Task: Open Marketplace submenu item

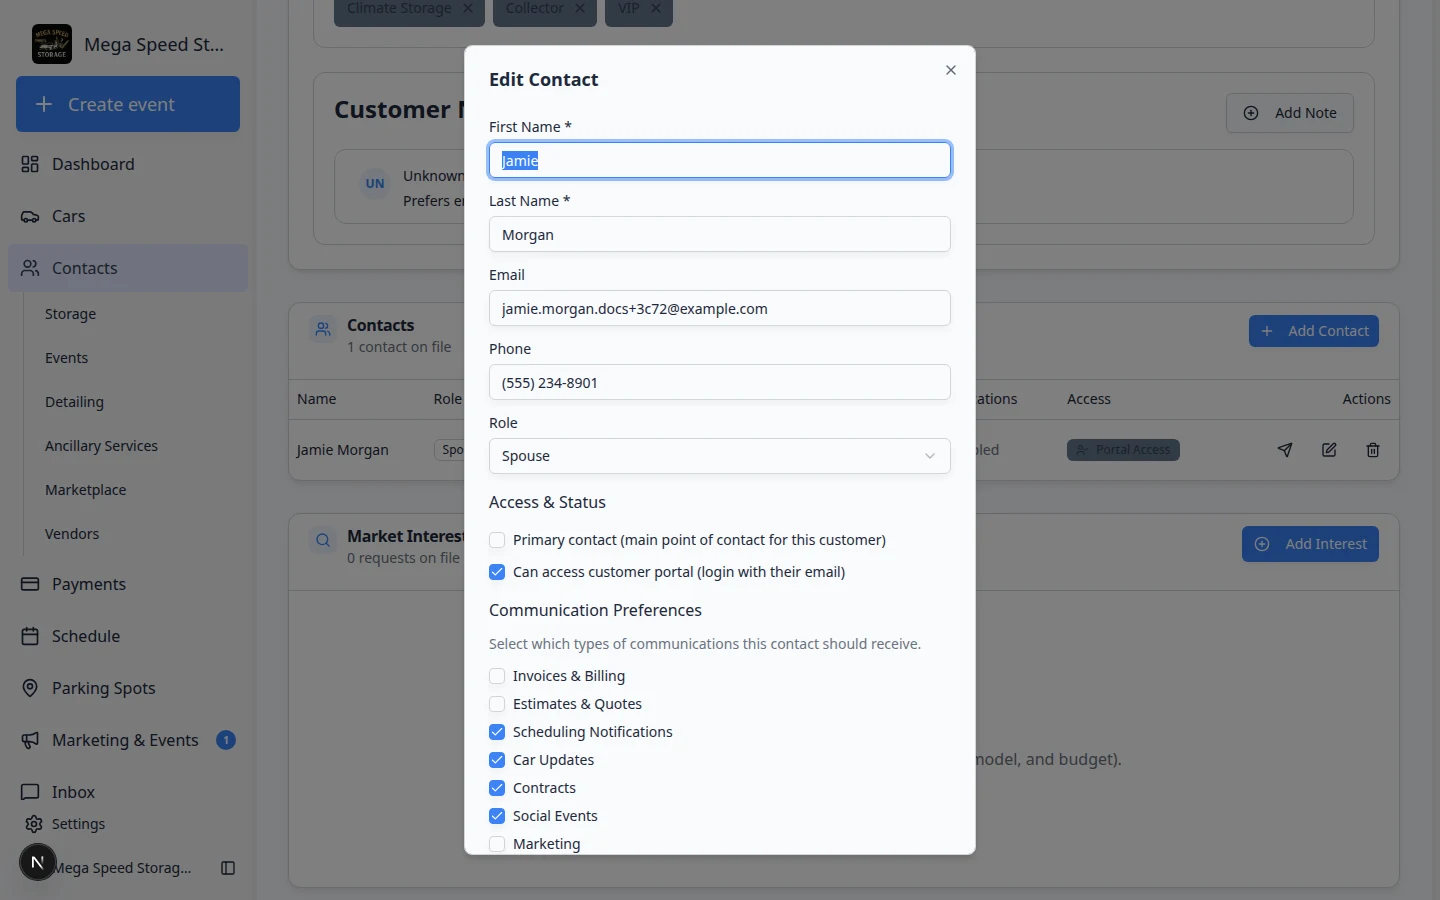Action: tap(85, 490)
